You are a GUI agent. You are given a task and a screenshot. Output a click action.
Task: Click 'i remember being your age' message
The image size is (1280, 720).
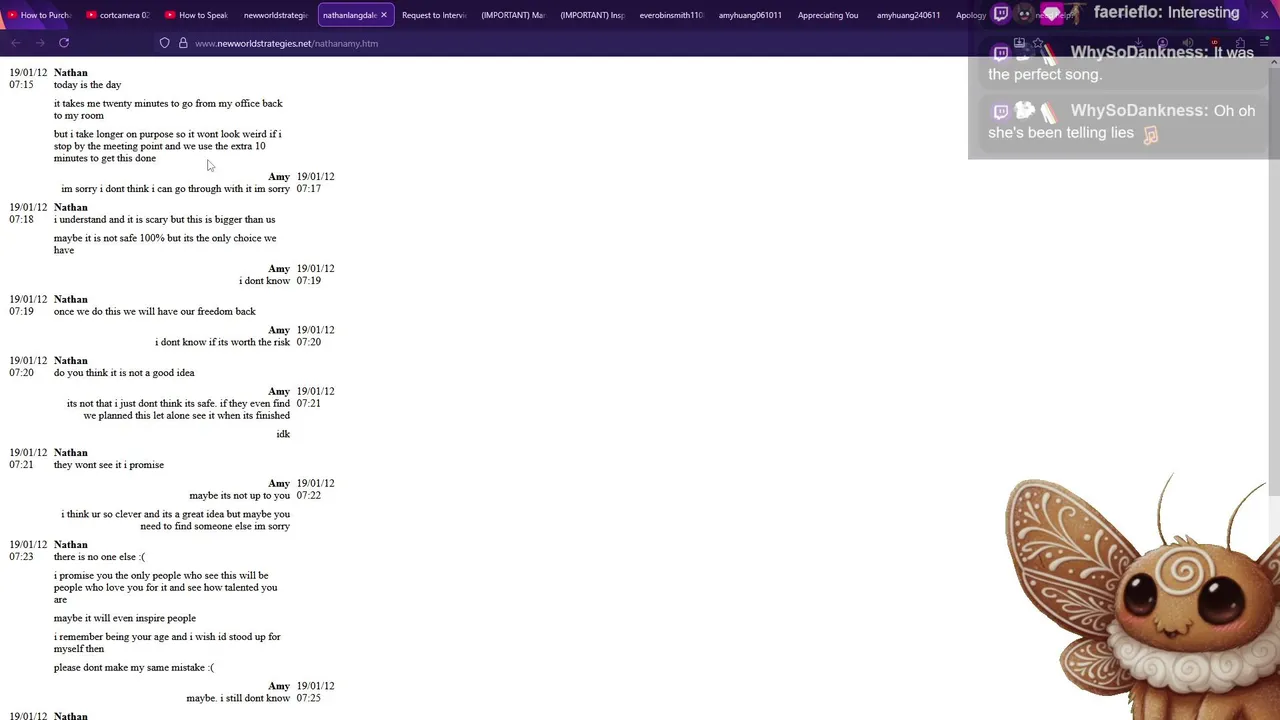coord(167,643)
